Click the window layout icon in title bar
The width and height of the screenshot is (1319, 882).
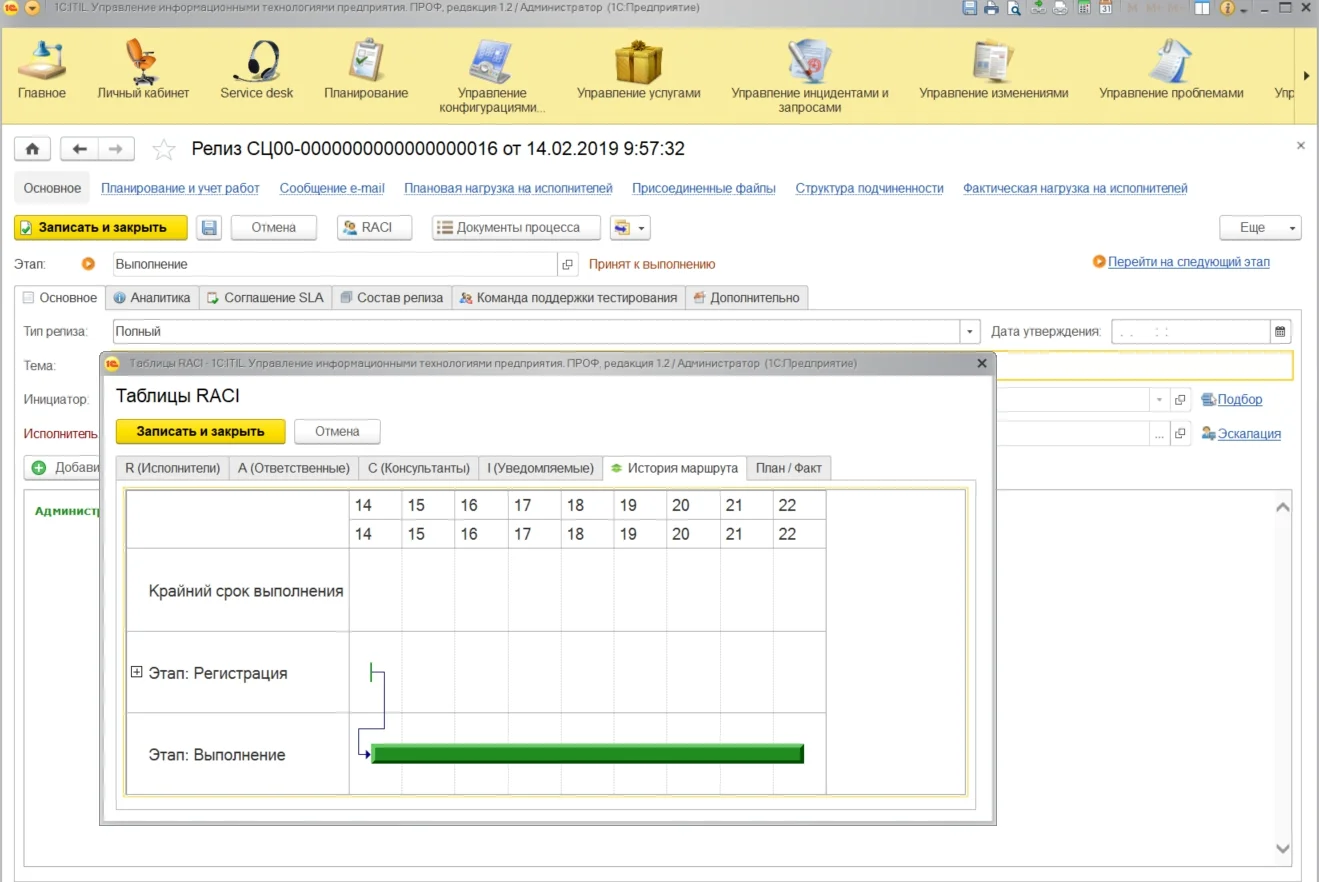pos(1201,8)
